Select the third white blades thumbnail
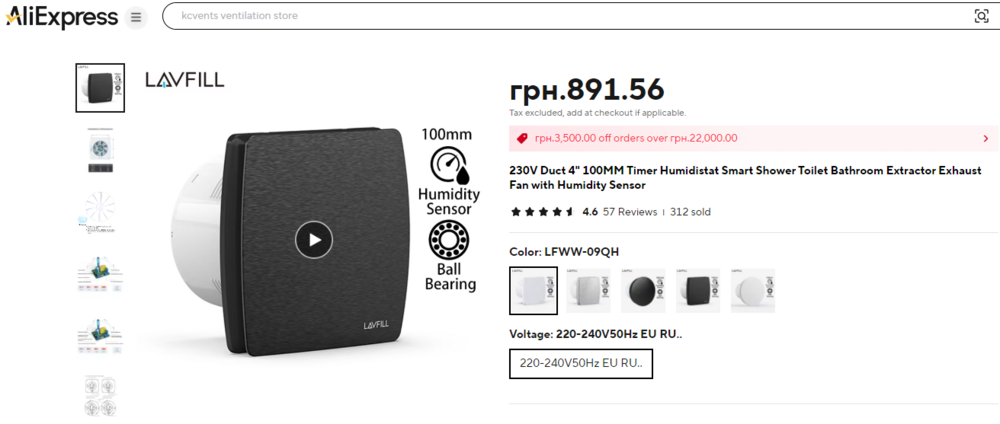Image resolution: width=1000 pixels, height=424 pixels. coord(100,212)
